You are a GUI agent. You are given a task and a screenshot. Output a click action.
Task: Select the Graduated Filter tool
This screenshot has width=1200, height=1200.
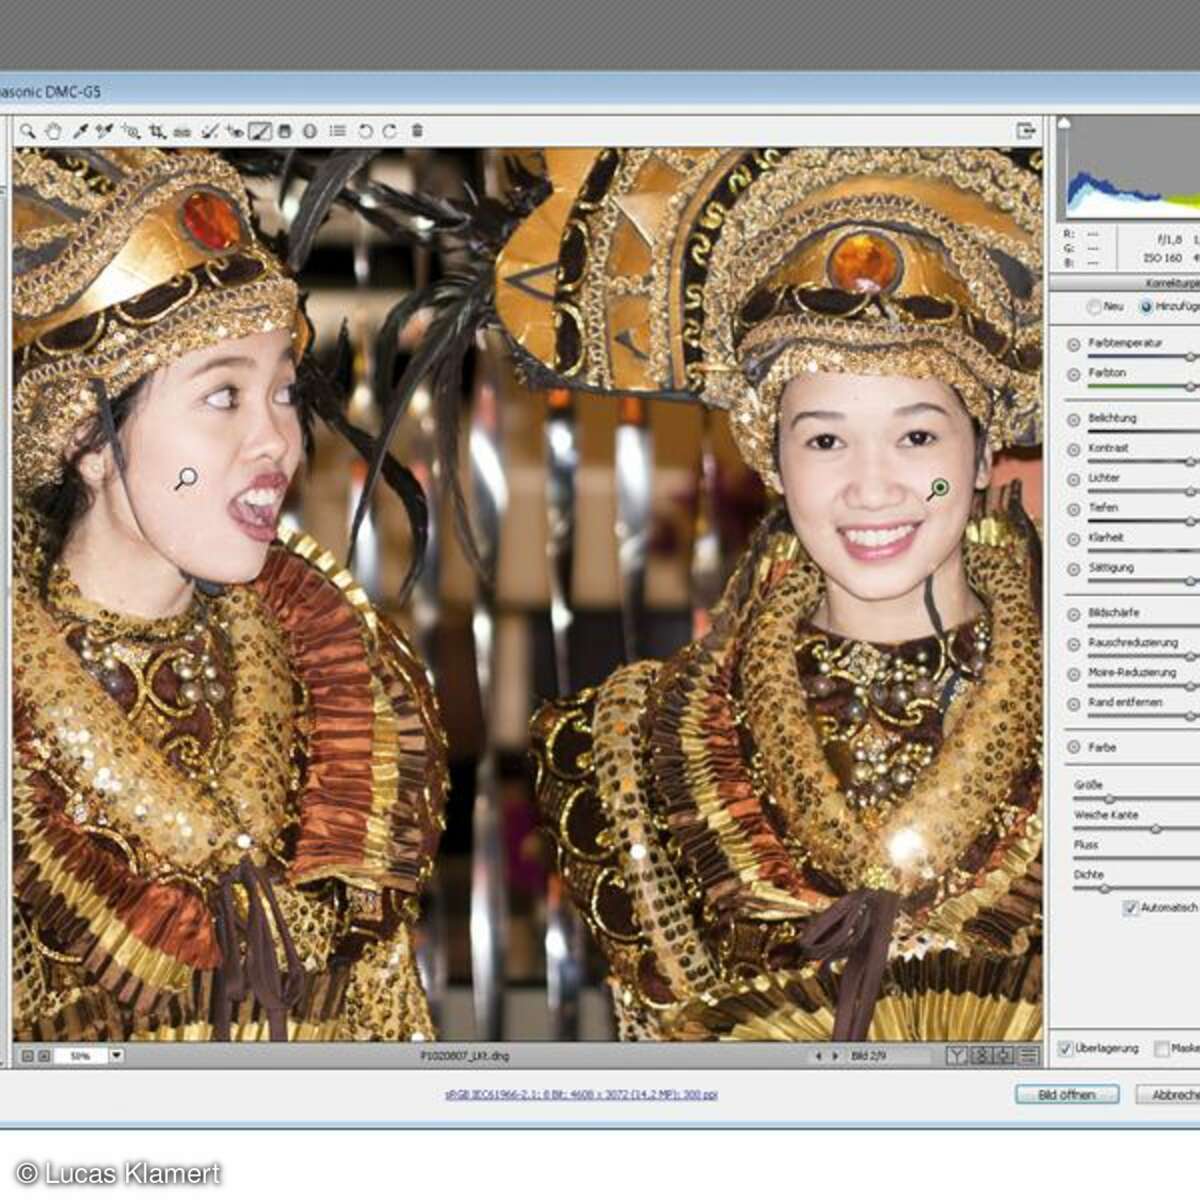(x=283, y=130)
